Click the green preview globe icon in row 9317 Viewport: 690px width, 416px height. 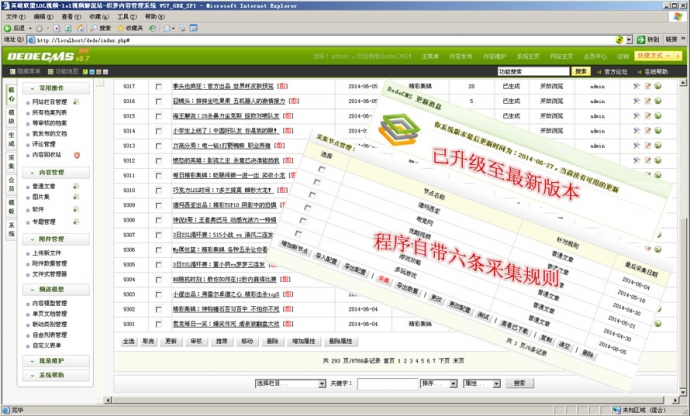click(x=658, y=86)
